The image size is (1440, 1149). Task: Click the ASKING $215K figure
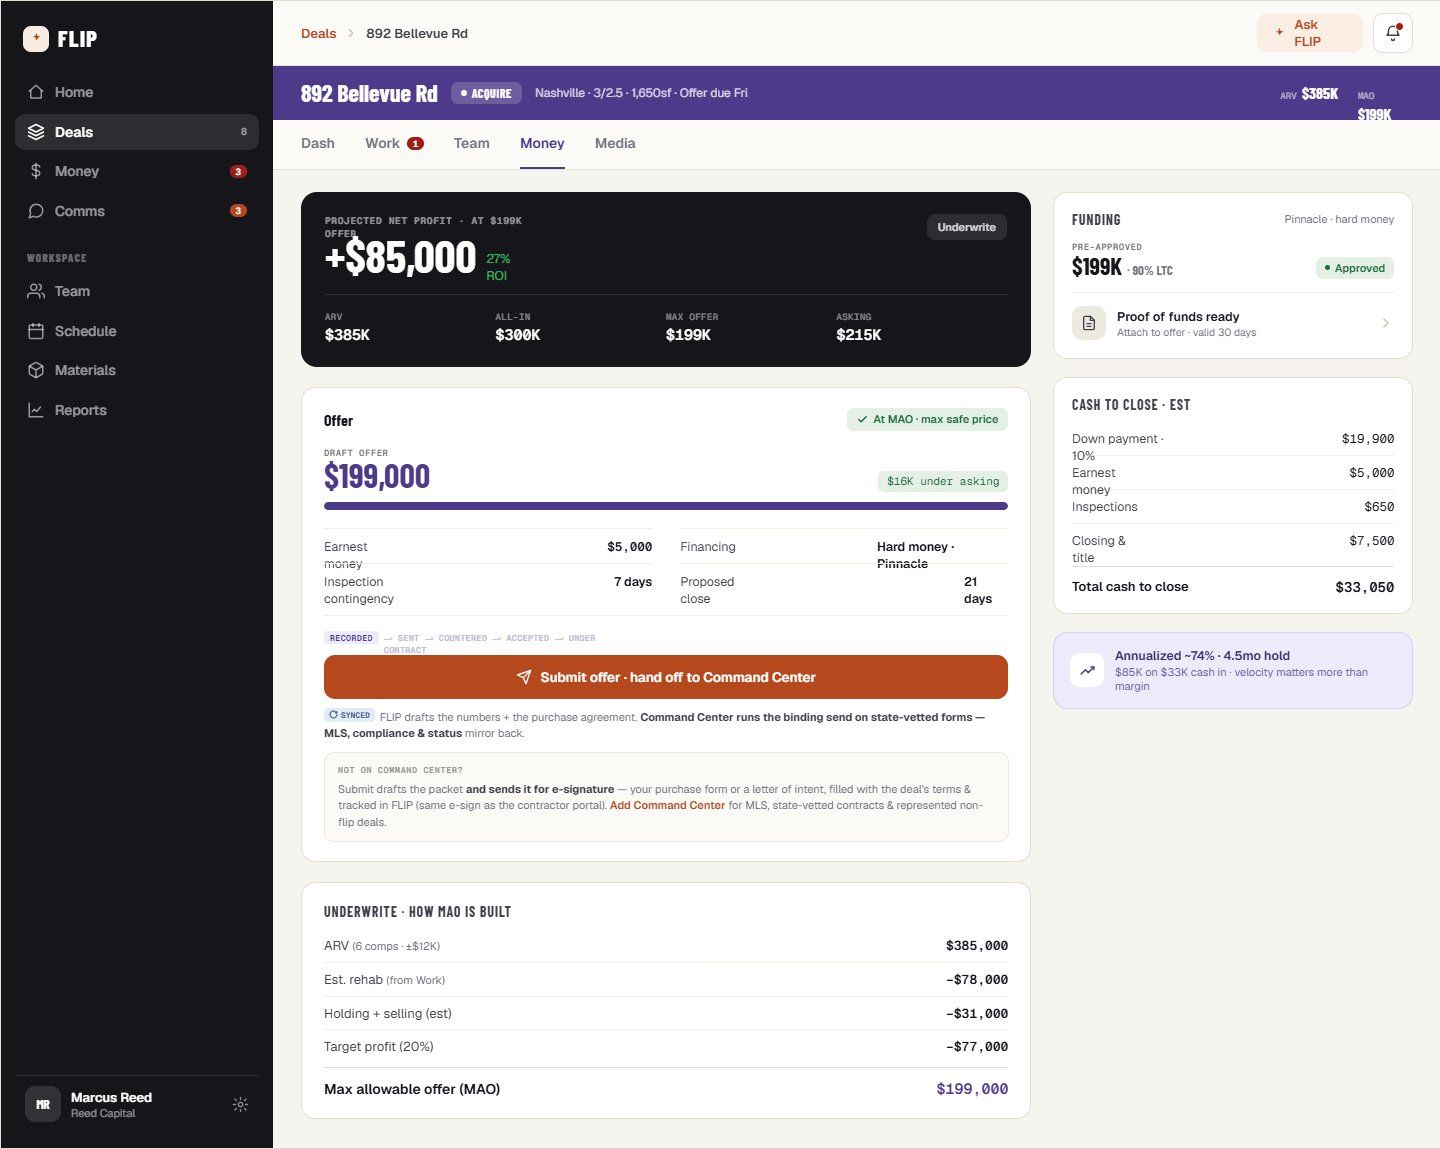859,335
